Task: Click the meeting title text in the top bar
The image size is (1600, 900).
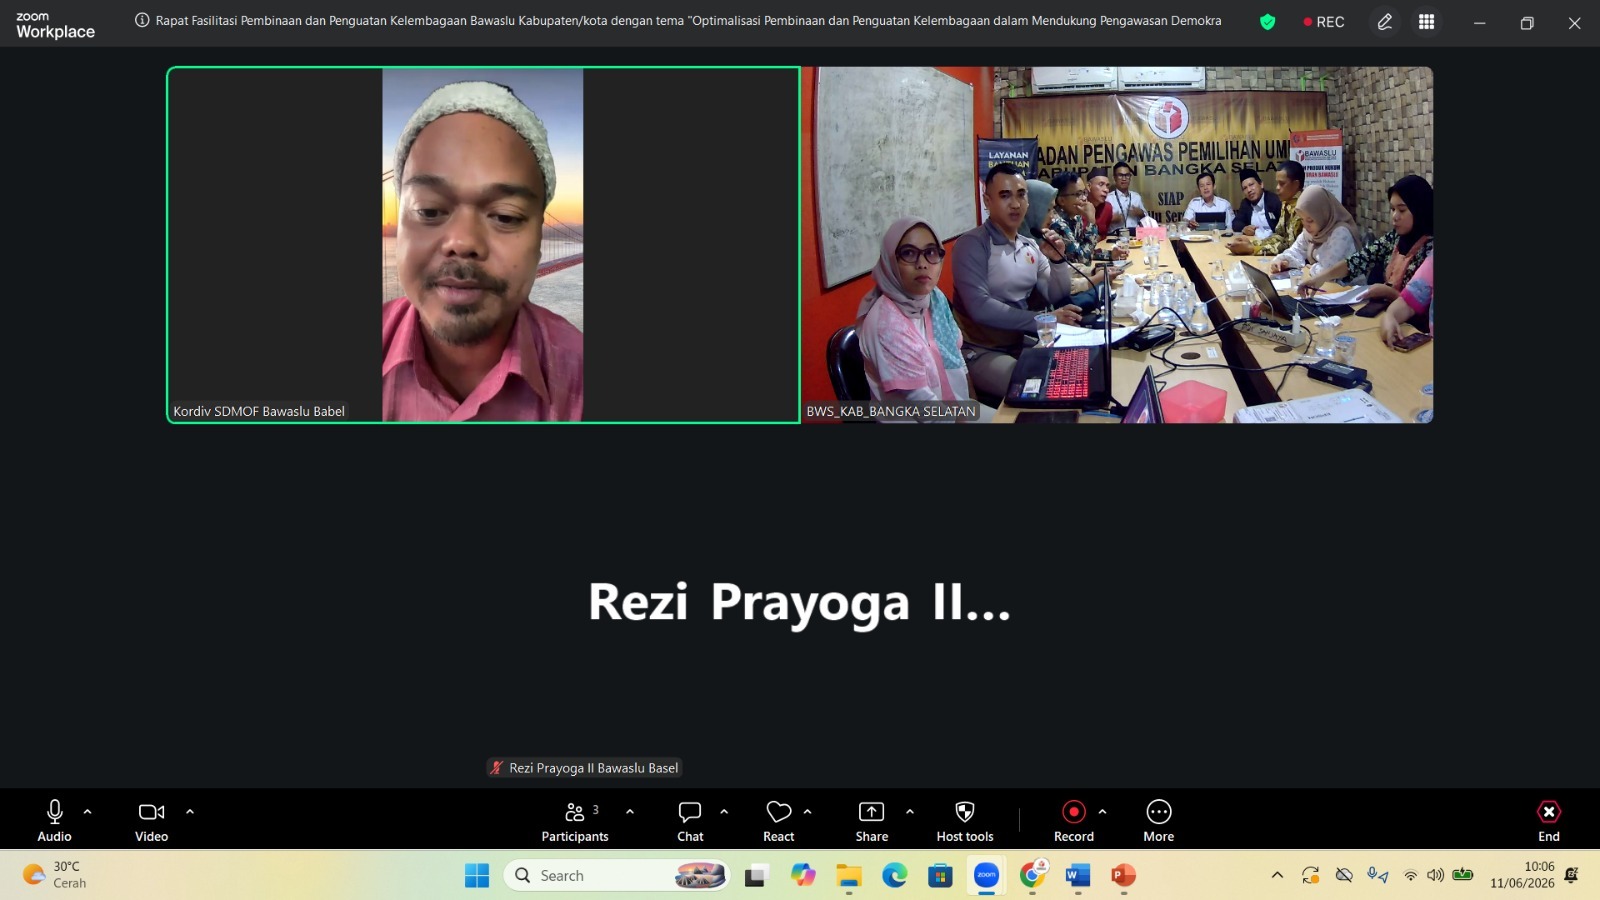Action: (688, 20)
